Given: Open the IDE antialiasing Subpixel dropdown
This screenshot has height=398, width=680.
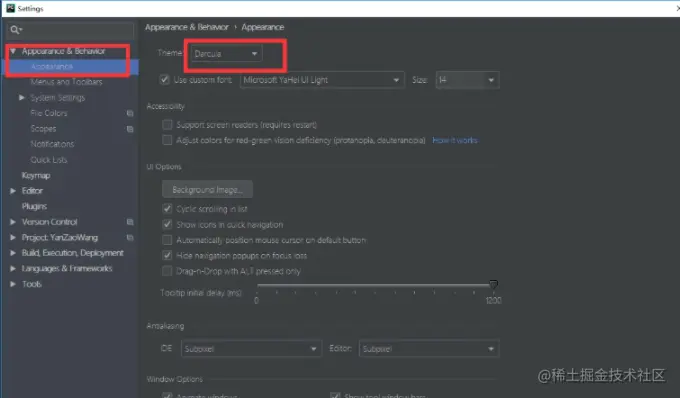Looking at the screenshot, I should coord(251,349).
